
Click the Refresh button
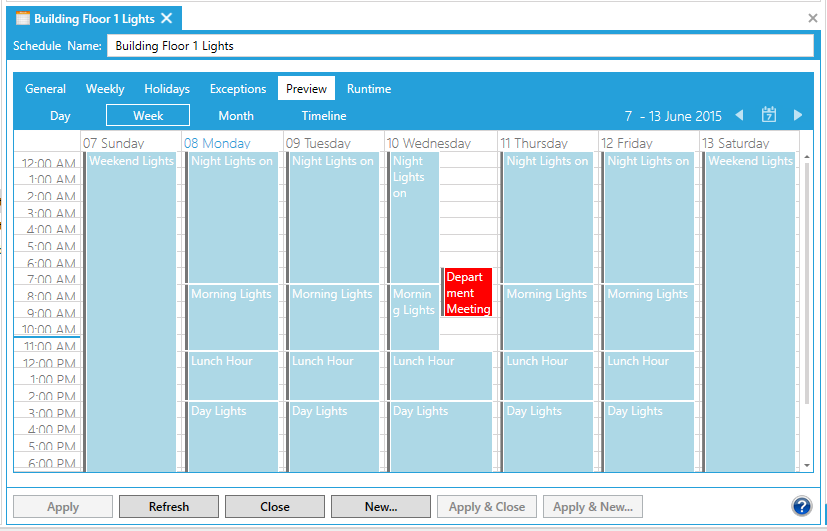point(169,507)
